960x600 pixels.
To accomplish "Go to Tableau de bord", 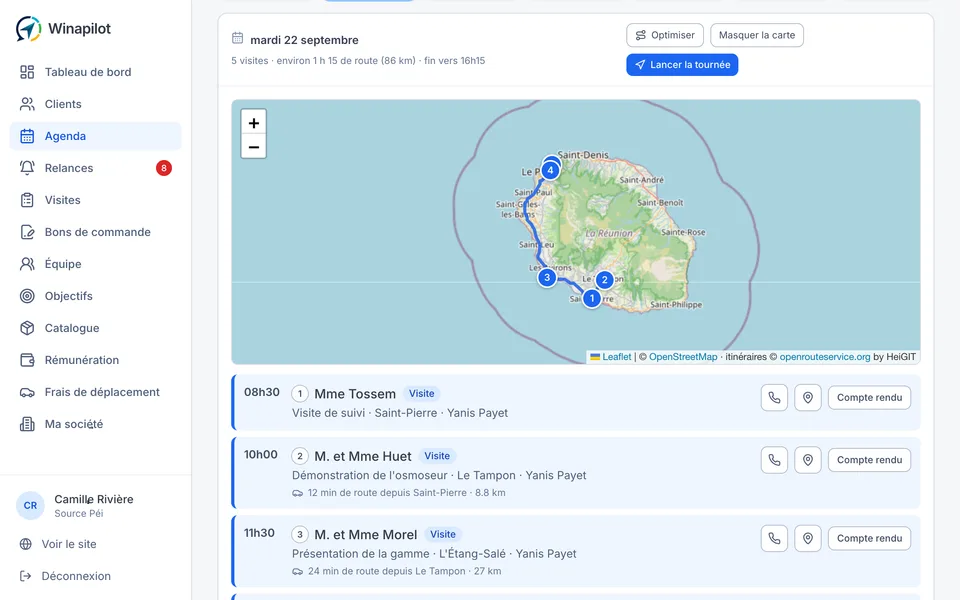I will (96, 72).
